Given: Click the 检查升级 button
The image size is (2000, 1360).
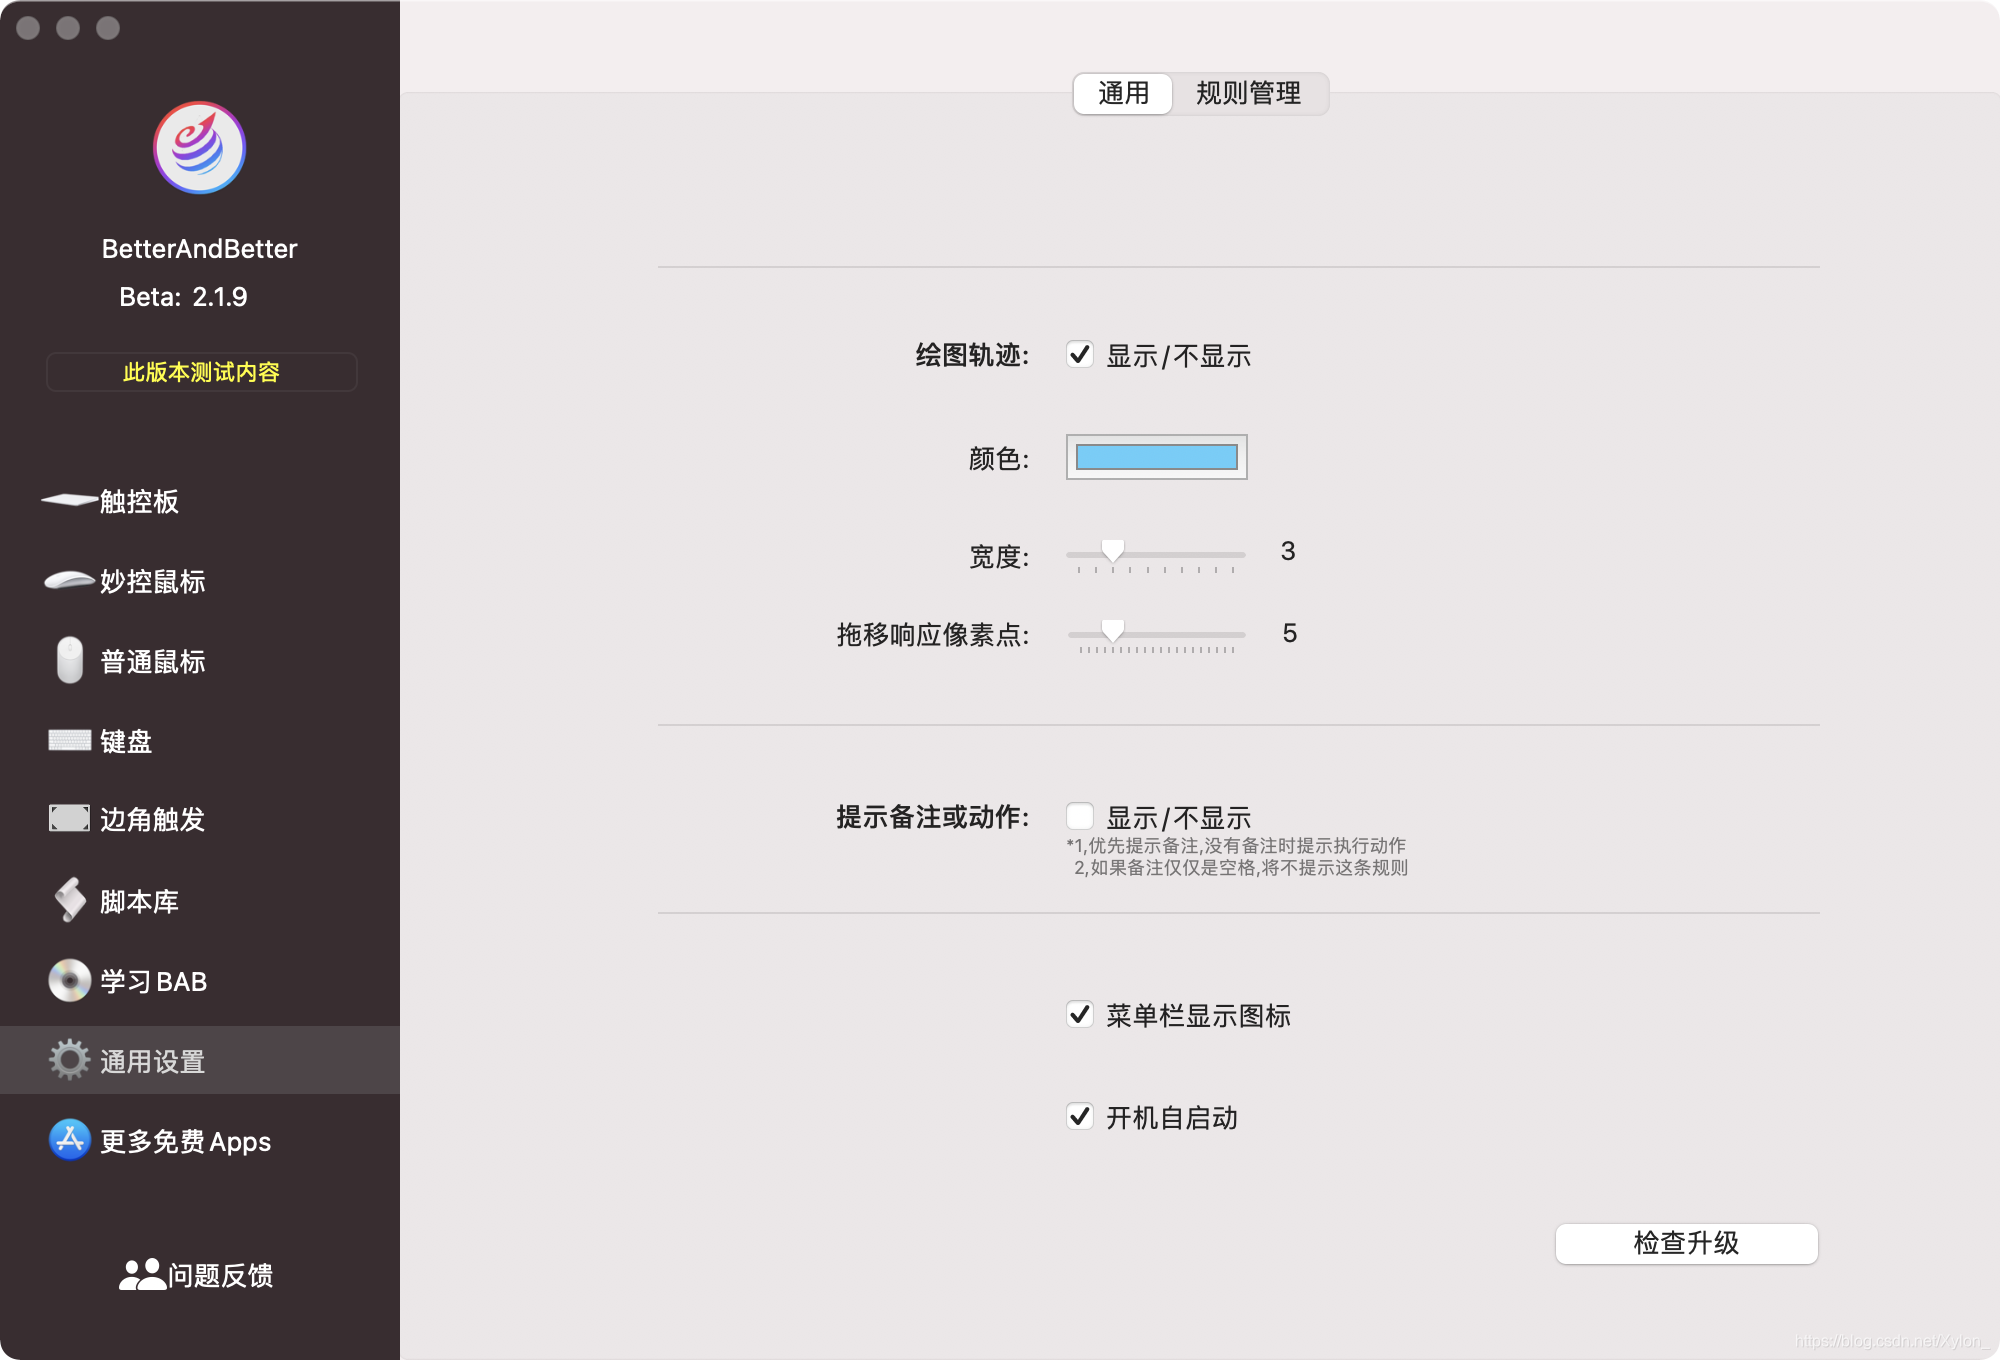Looking at the screenshot, I should tap(1686, 1243).
